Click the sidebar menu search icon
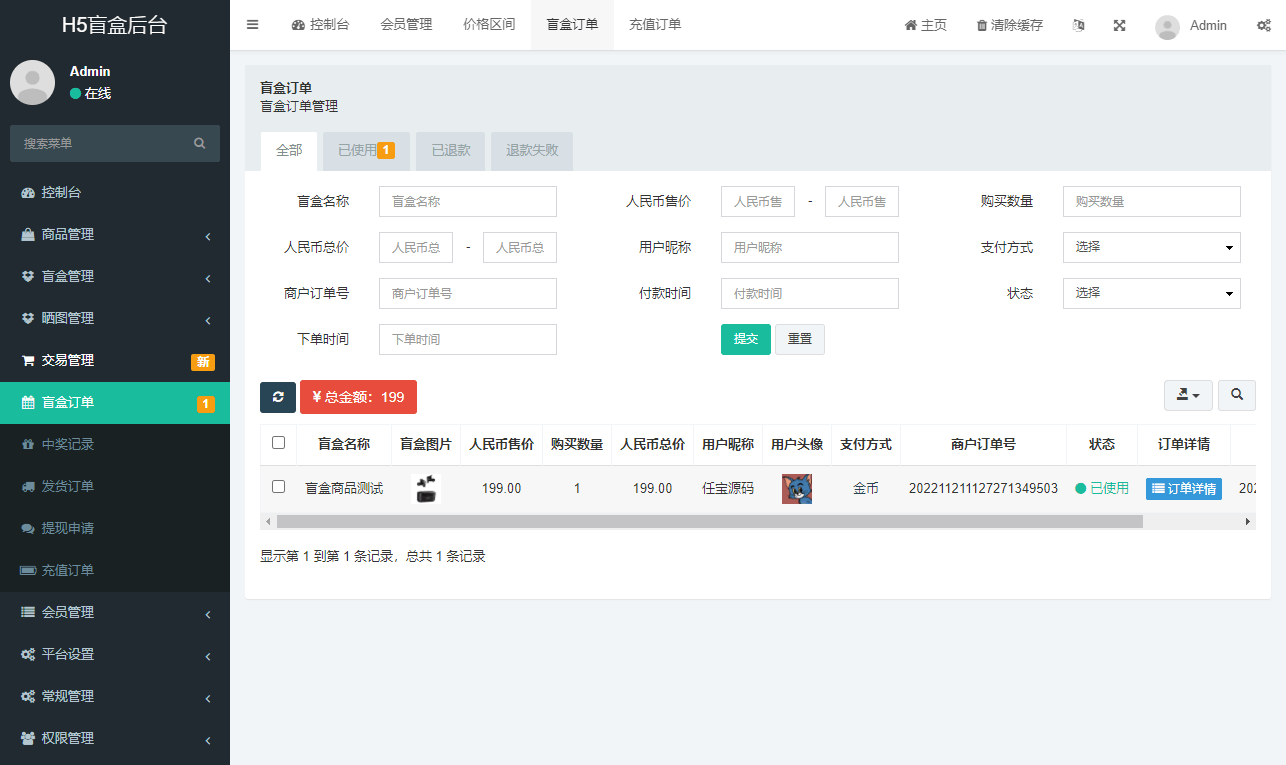1286x765 pixels. point(200,144)
